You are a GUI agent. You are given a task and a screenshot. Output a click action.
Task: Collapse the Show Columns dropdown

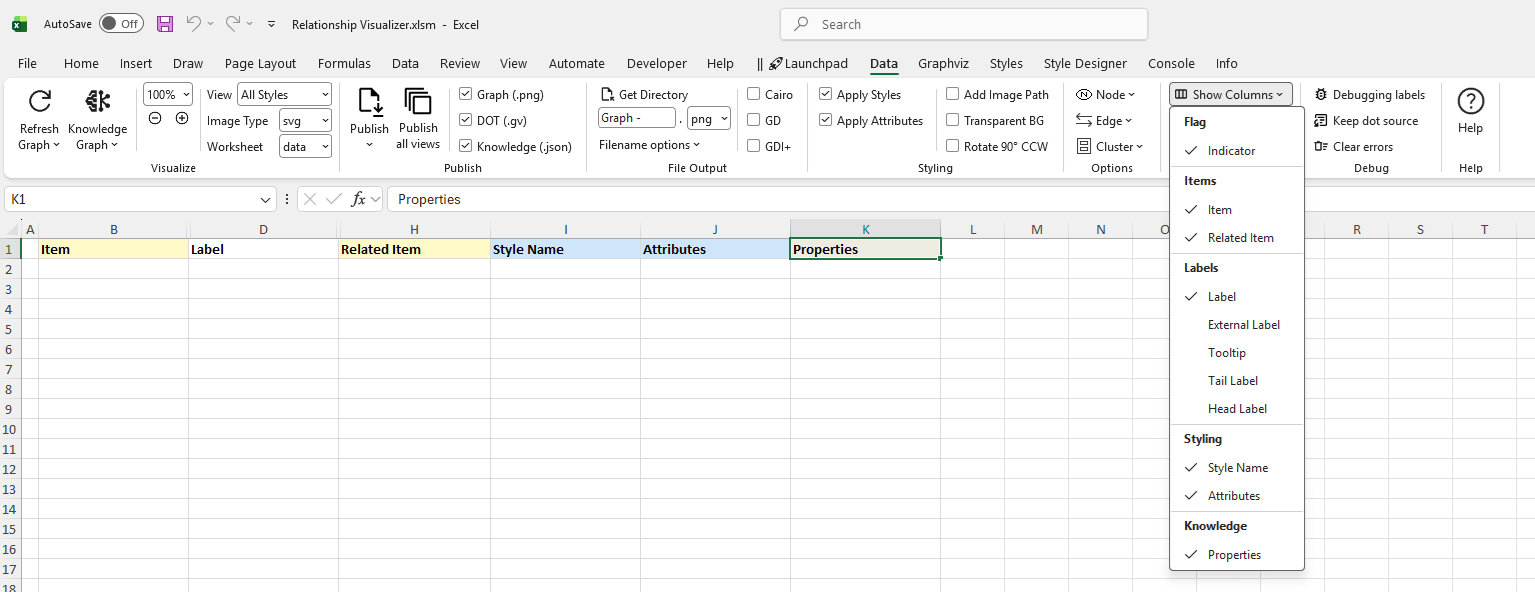[1231, 95]
